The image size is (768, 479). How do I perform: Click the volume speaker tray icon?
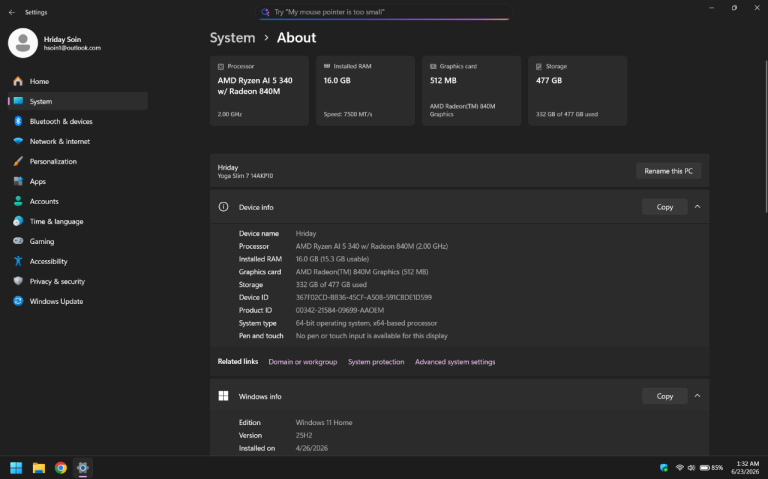[x=692, y=468]
